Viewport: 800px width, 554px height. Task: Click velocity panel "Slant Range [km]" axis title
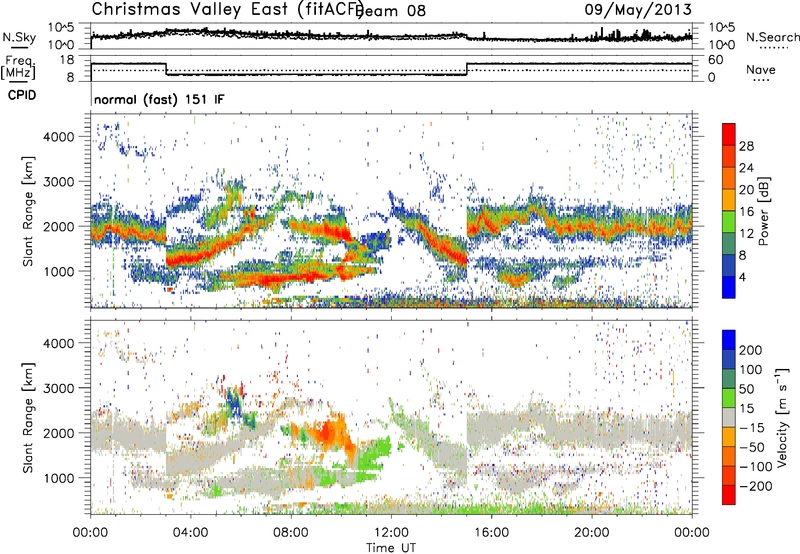point(28,418)
